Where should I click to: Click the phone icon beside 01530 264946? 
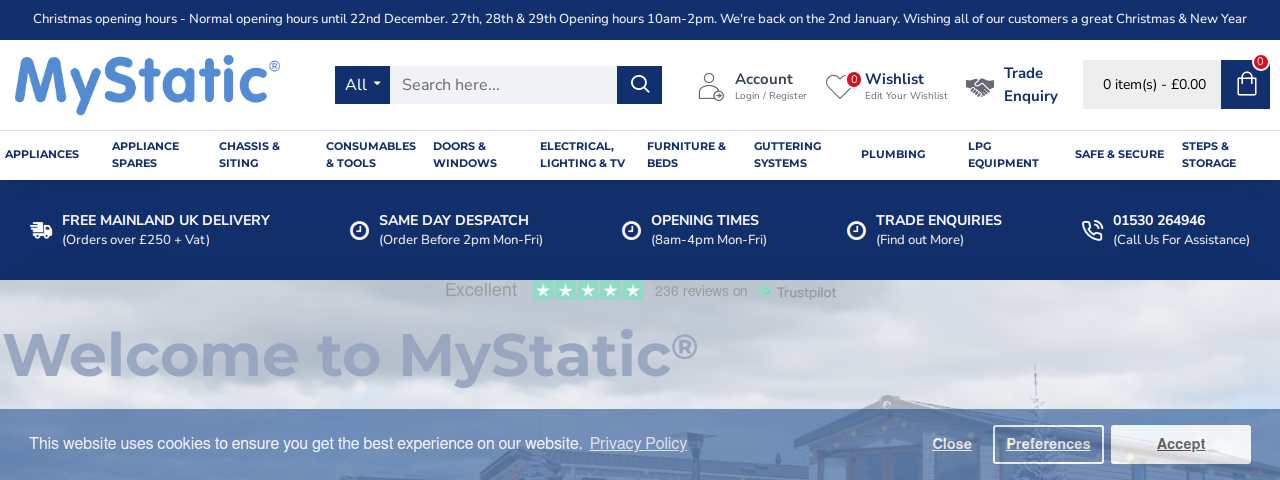click(x=1092, y=230)
